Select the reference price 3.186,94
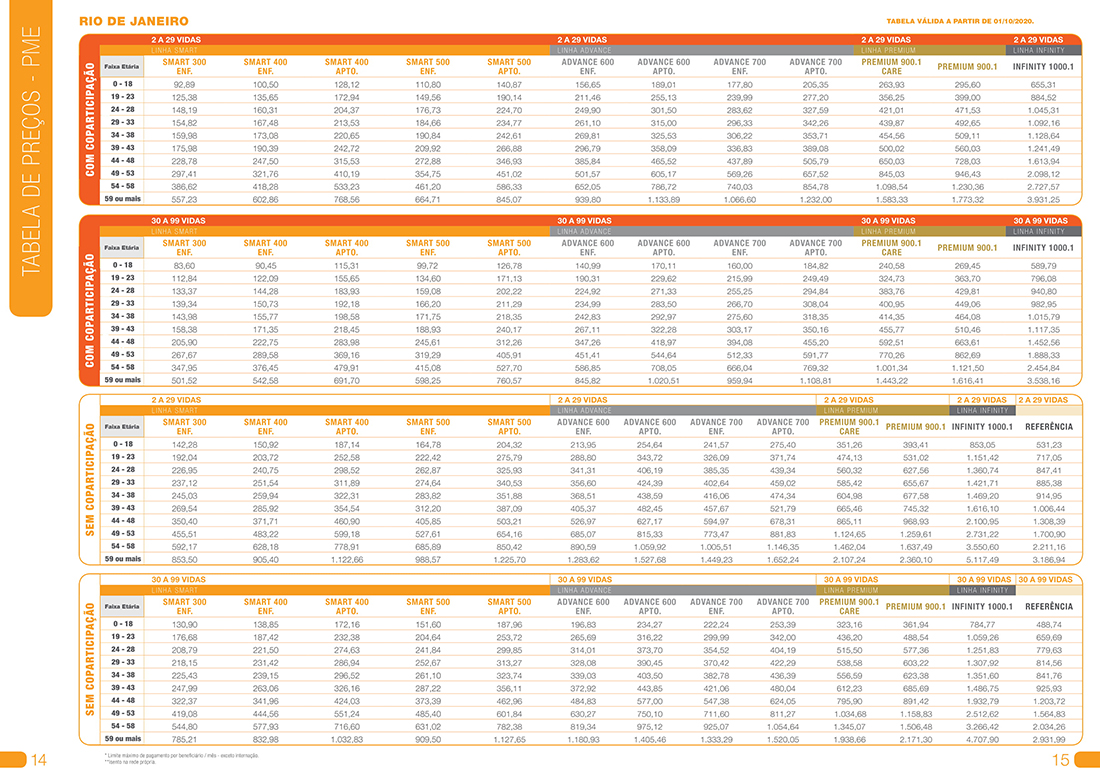This screenshot has height=778, width=1100. 1049,560
